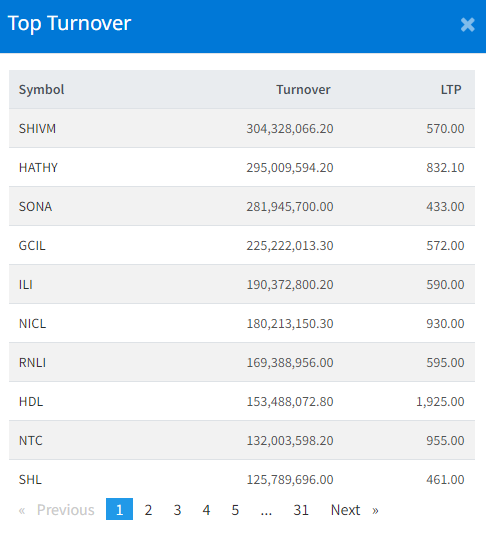Select the GCIL symbol
The width and height of the screenshot is (486, 537).
32,246
